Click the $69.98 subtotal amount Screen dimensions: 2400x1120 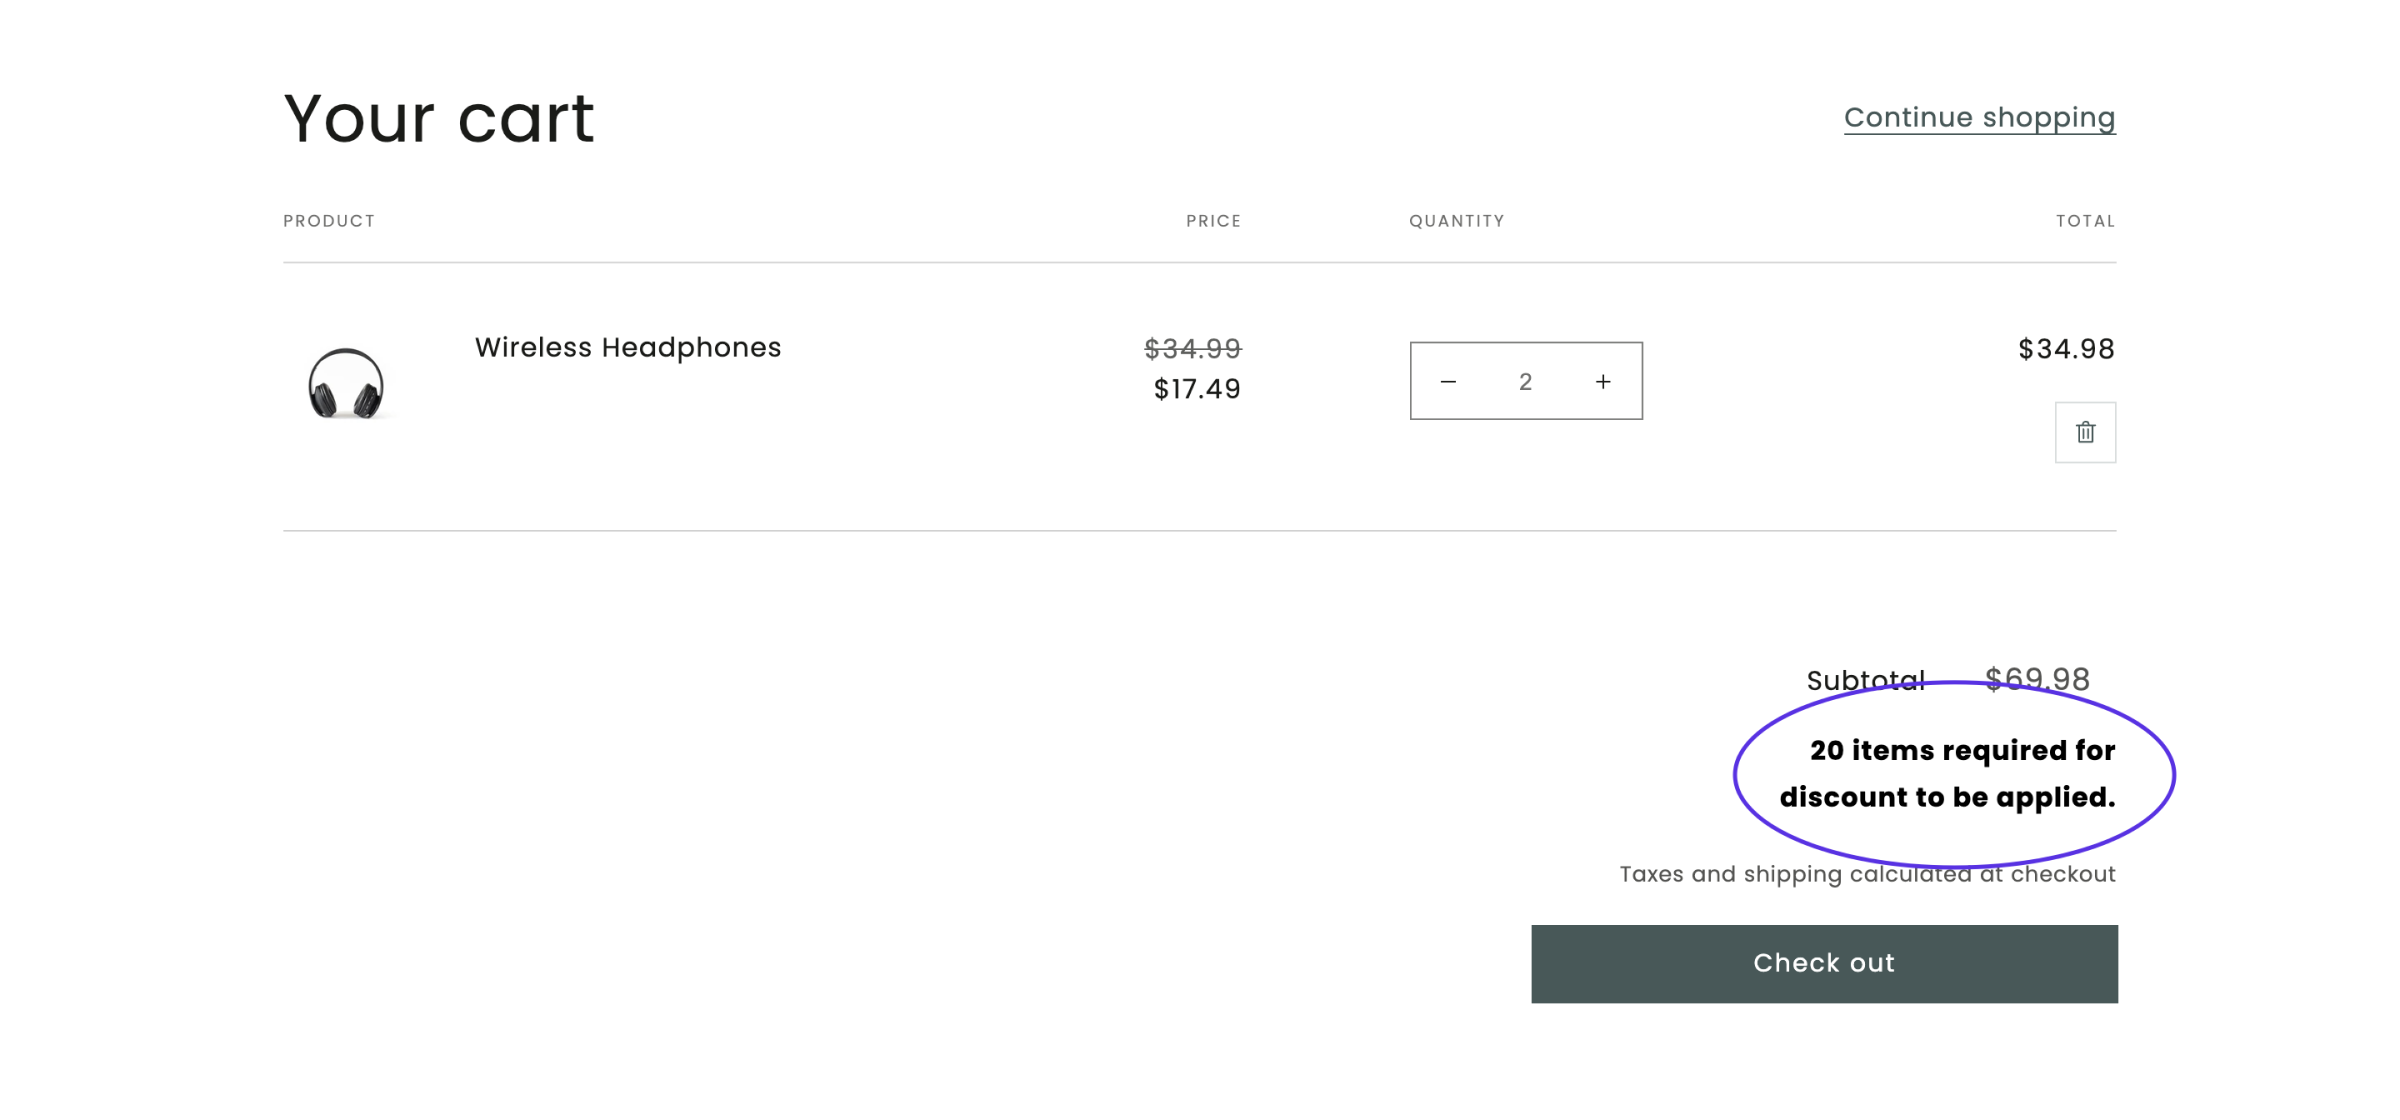point(2037,679)
